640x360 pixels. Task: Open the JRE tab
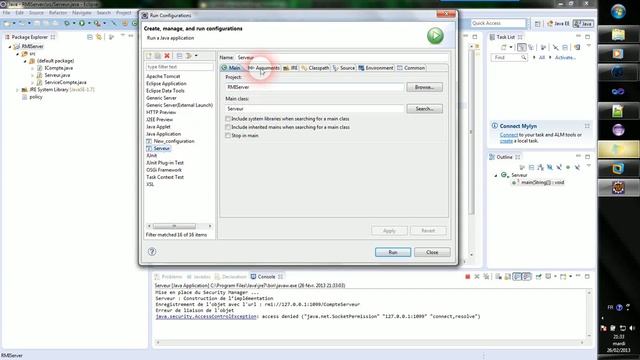291,68
